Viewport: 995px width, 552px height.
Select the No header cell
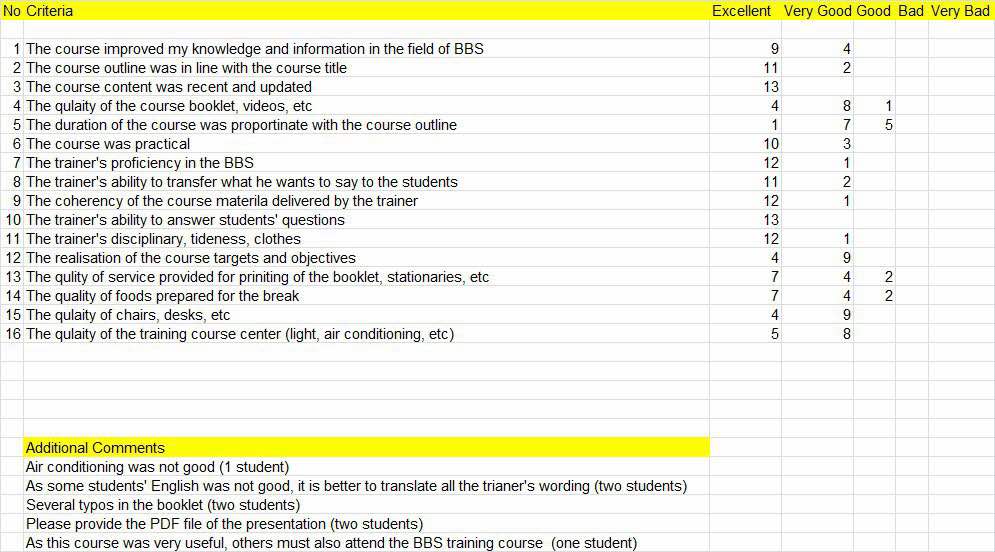click(x=12, y=11)
